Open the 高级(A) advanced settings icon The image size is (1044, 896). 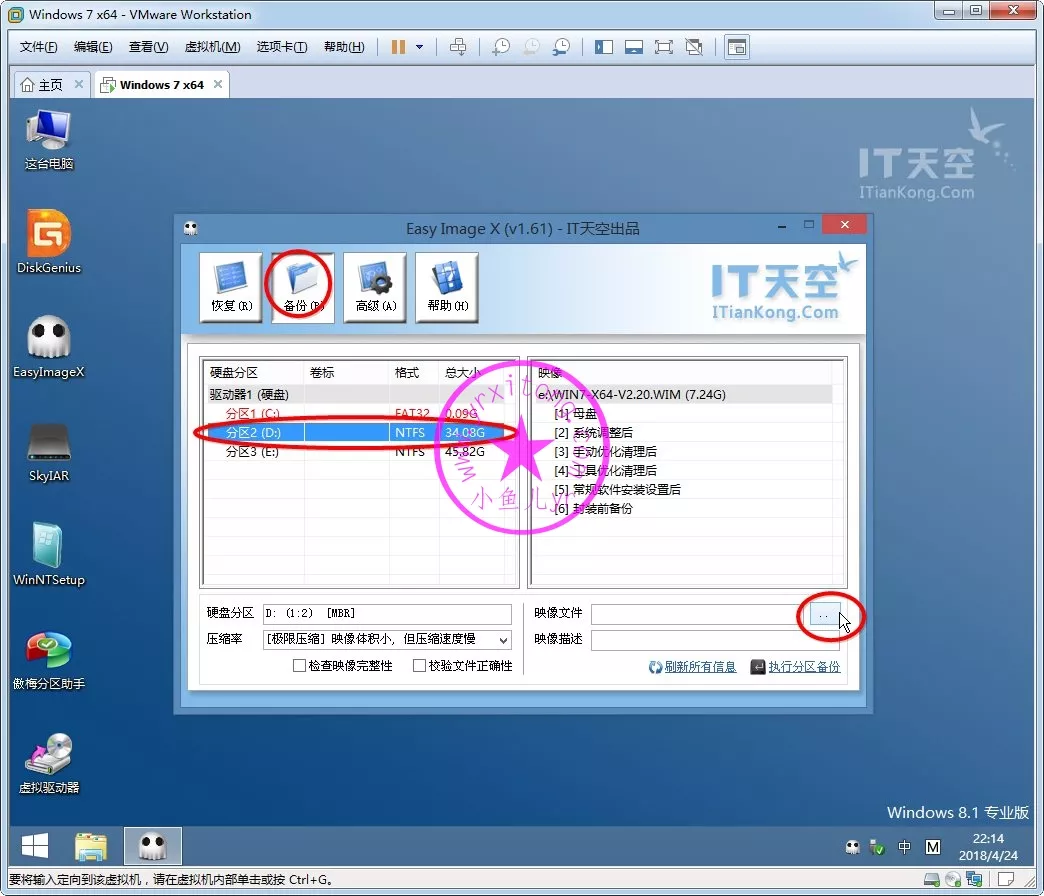[375, 287]
